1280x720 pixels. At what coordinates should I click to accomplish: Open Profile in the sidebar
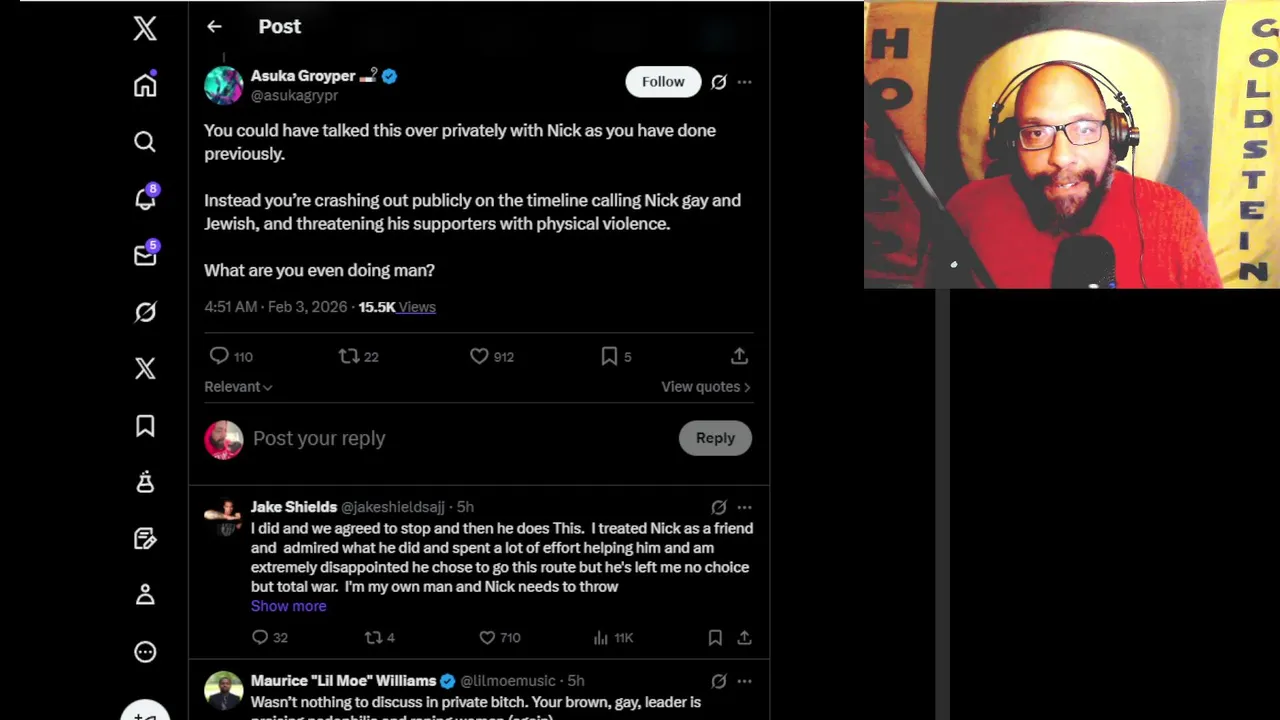pyautogui.click(x=145, y=595)
